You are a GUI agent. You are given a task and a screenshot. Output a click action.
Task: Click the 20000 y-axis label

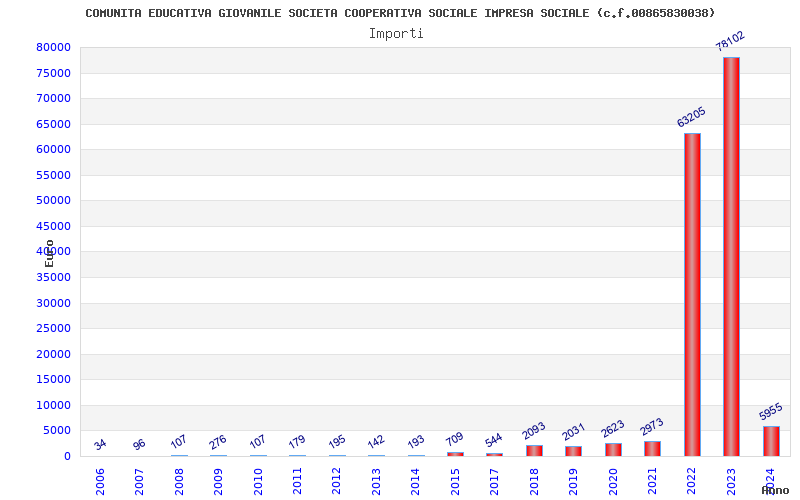(54, 354)
